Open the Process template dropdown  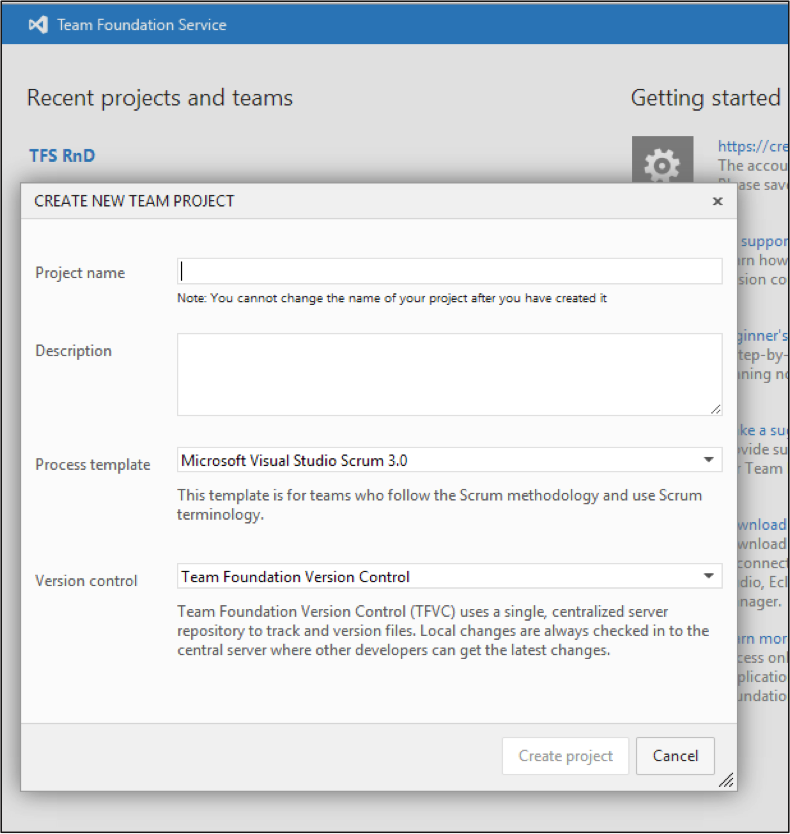(x=450, y=460)
